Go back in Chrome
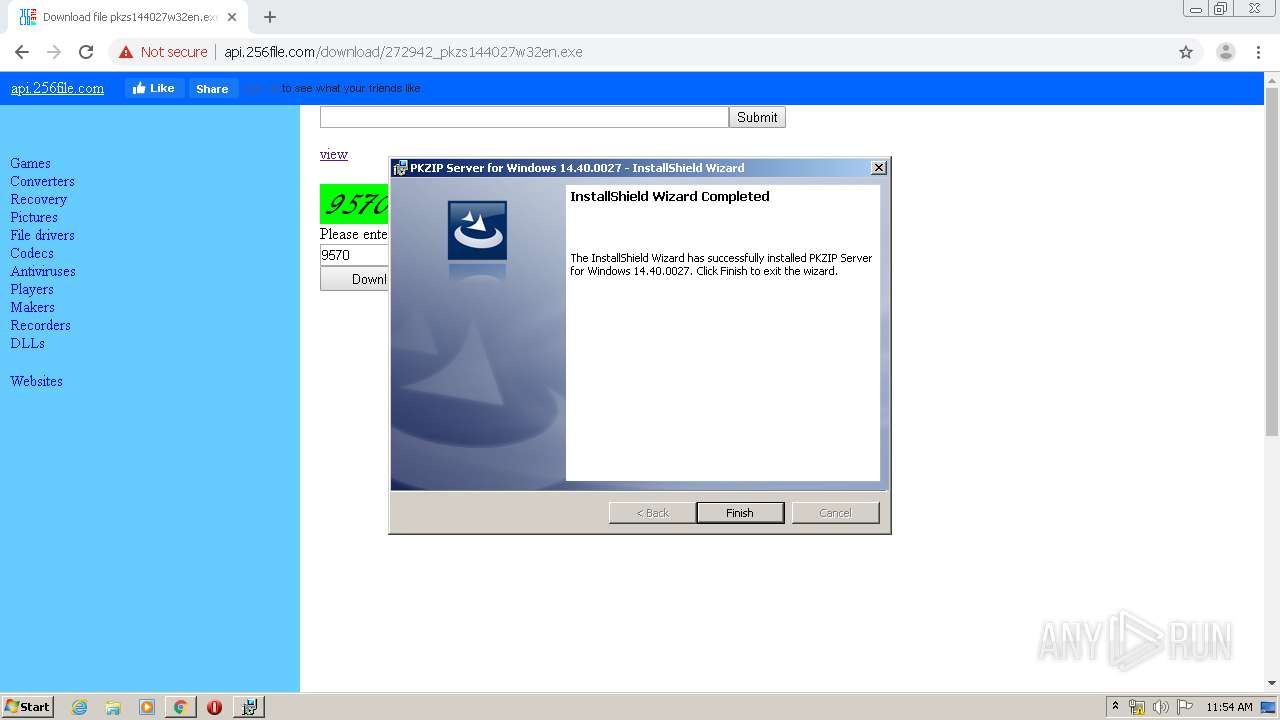Viewport: 1280px width, 720px height. point(22,52)
